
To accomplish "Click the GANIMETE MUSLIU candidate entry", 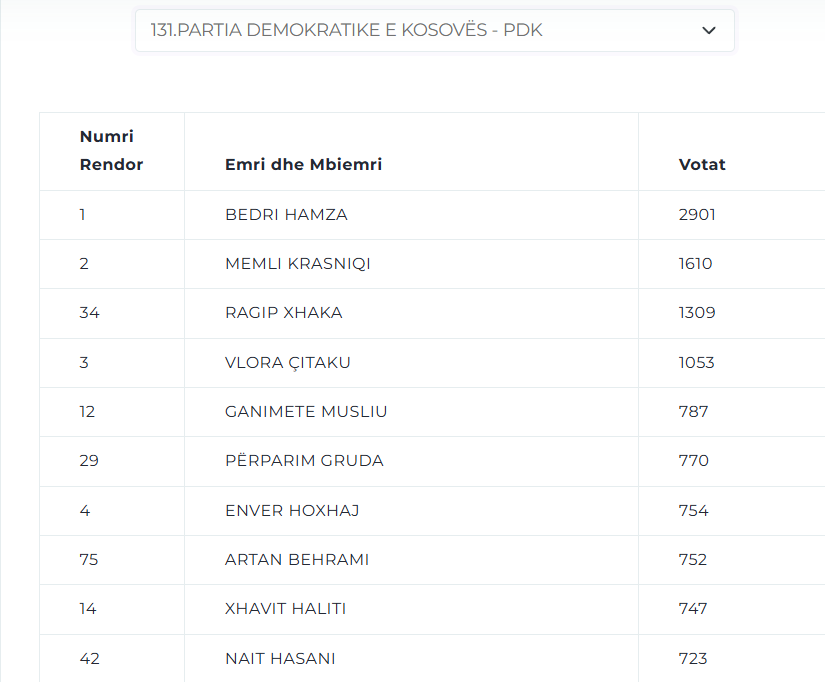I will click(306, 412).
